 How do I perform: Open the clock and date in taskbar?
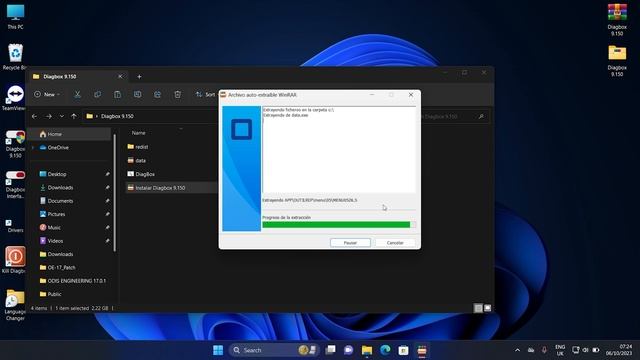(x=619, y=350)
